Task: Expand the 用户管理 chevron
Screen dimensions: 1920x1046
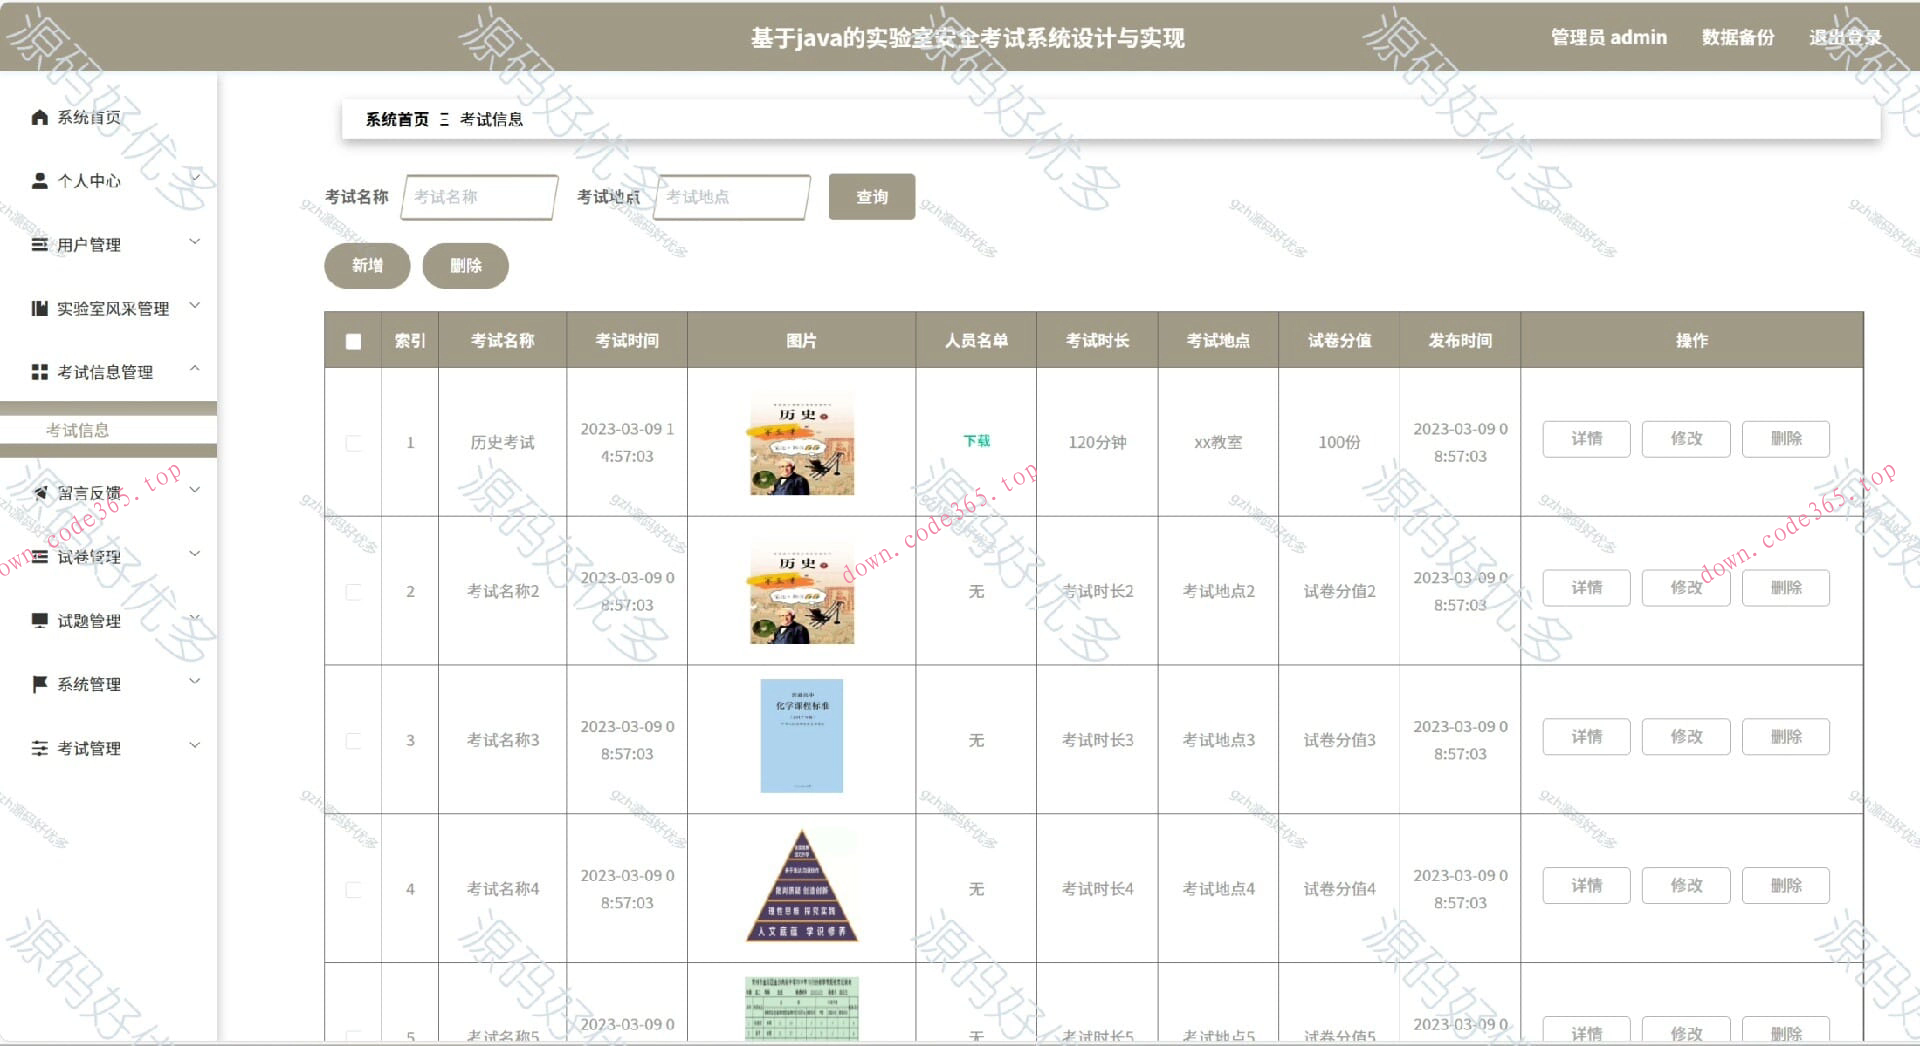Action: pos(195,241)
